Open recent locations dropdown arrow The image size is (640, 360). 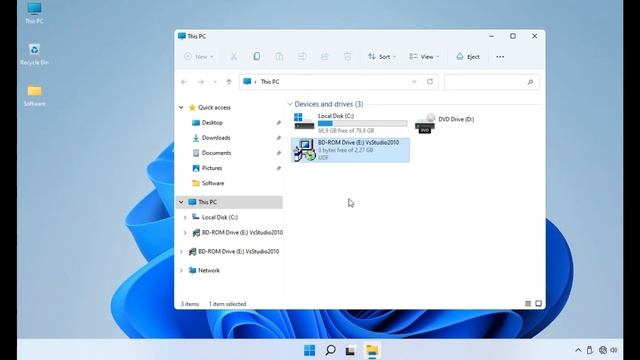click(215, 82)
